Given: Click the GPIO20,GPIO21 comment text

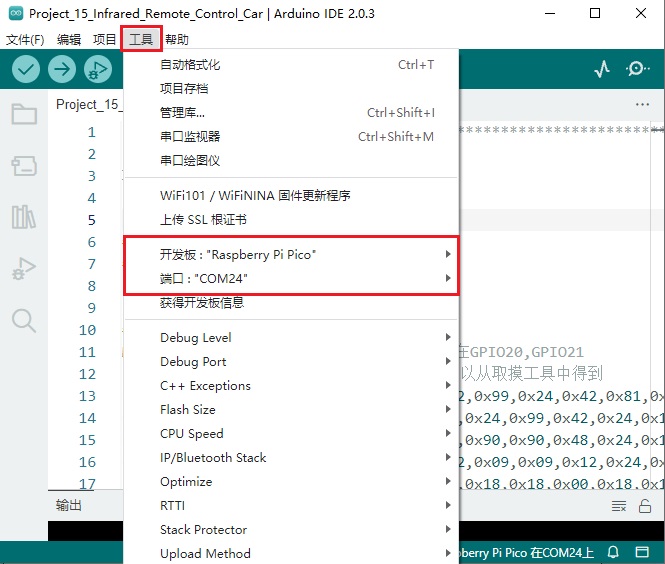Looking at the screenshot, I should tap(526, 352).
